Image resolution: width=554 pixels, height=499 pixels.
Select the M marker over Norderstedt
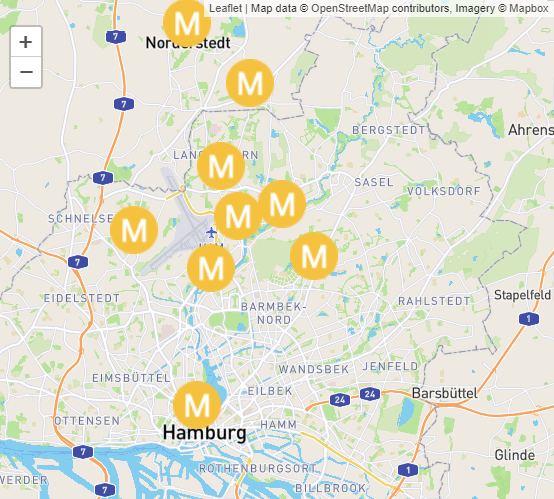tap(187, 23)
